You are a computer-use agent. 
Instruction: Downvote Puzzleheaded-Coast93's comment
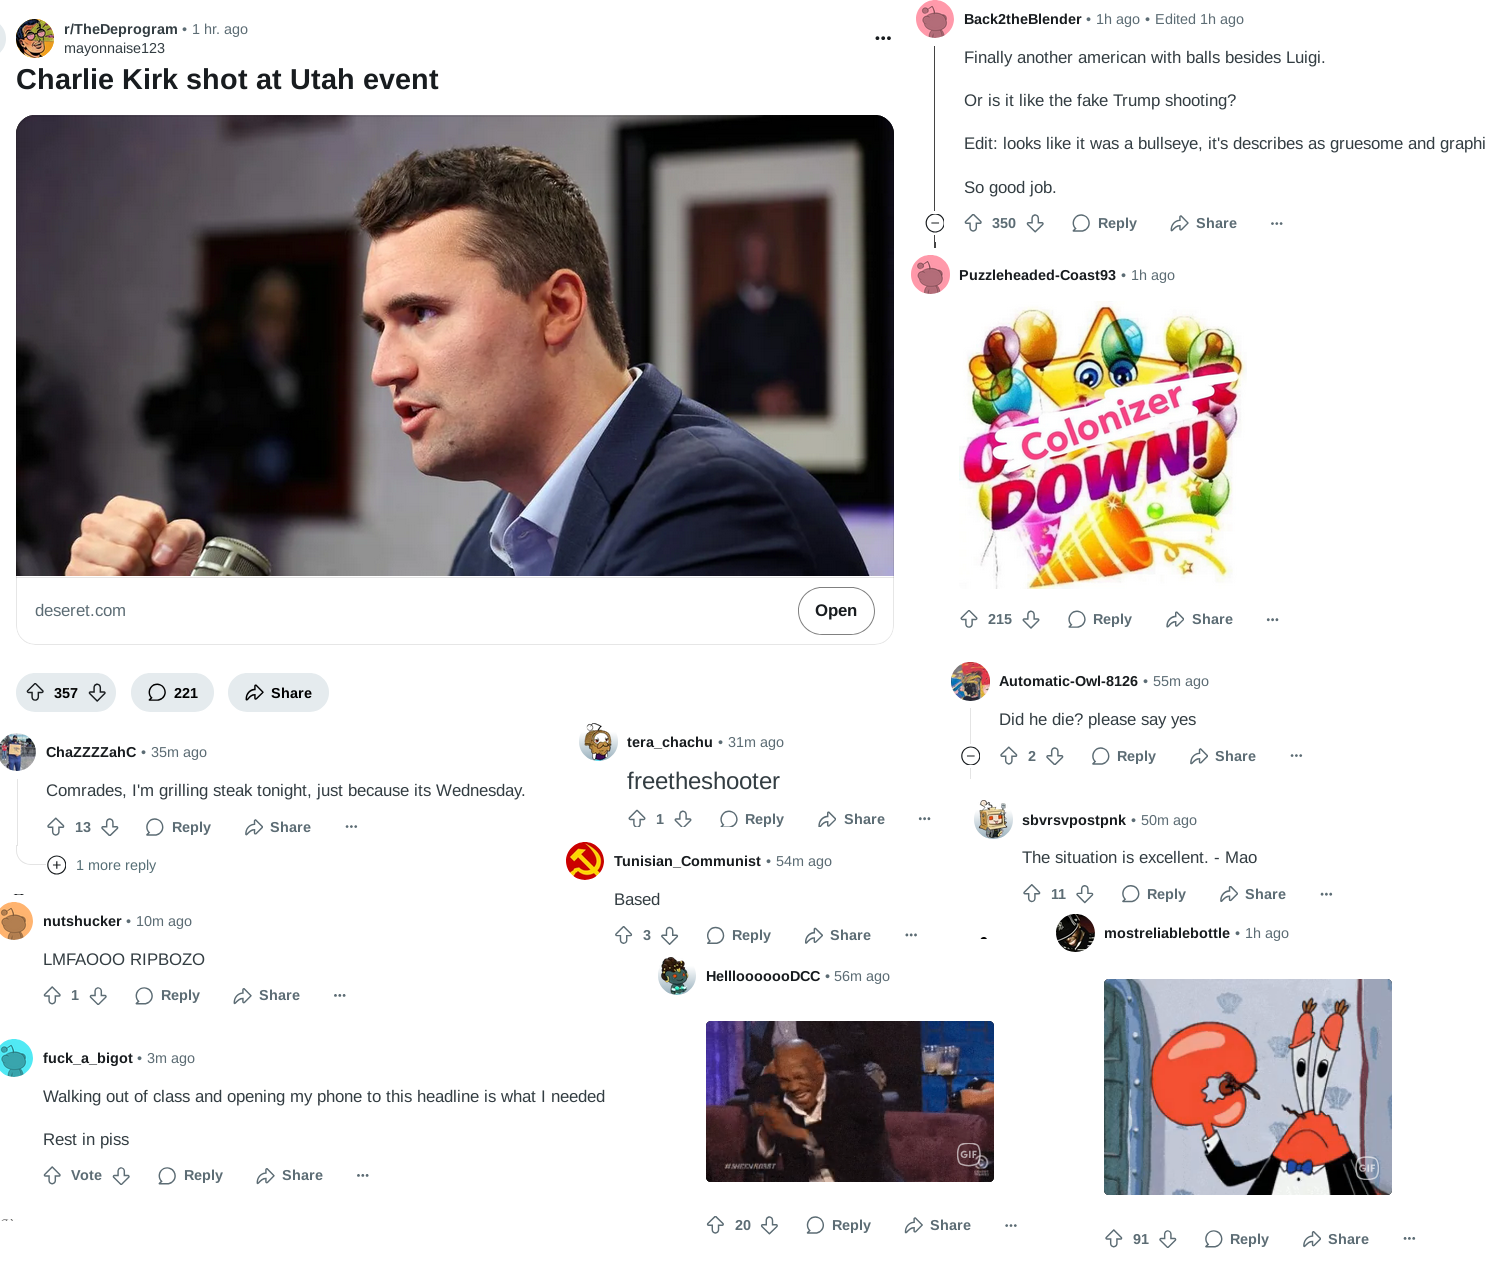(1031, 619)
